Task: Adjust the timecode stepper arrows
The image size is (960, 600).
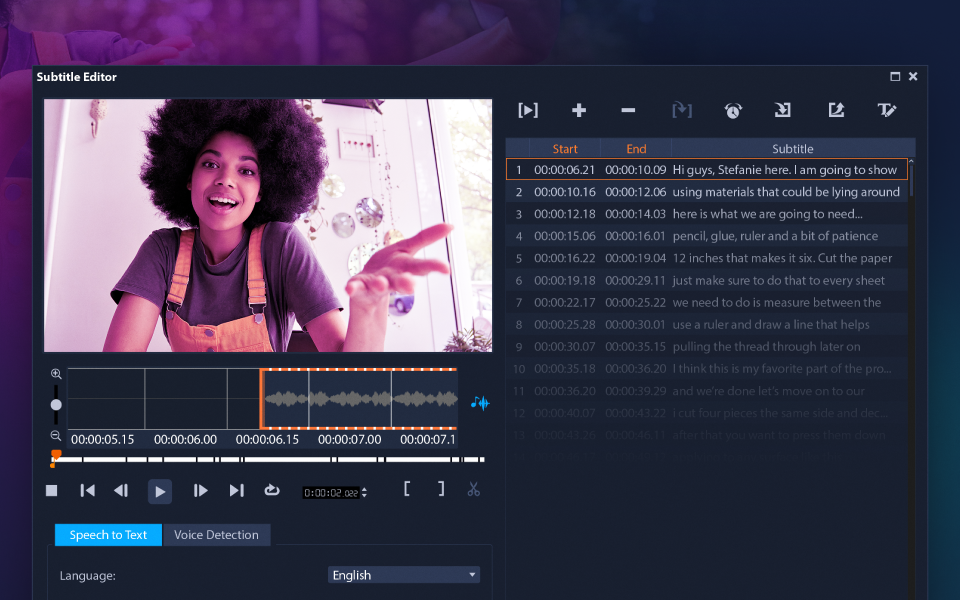Action: click(364, 492)
